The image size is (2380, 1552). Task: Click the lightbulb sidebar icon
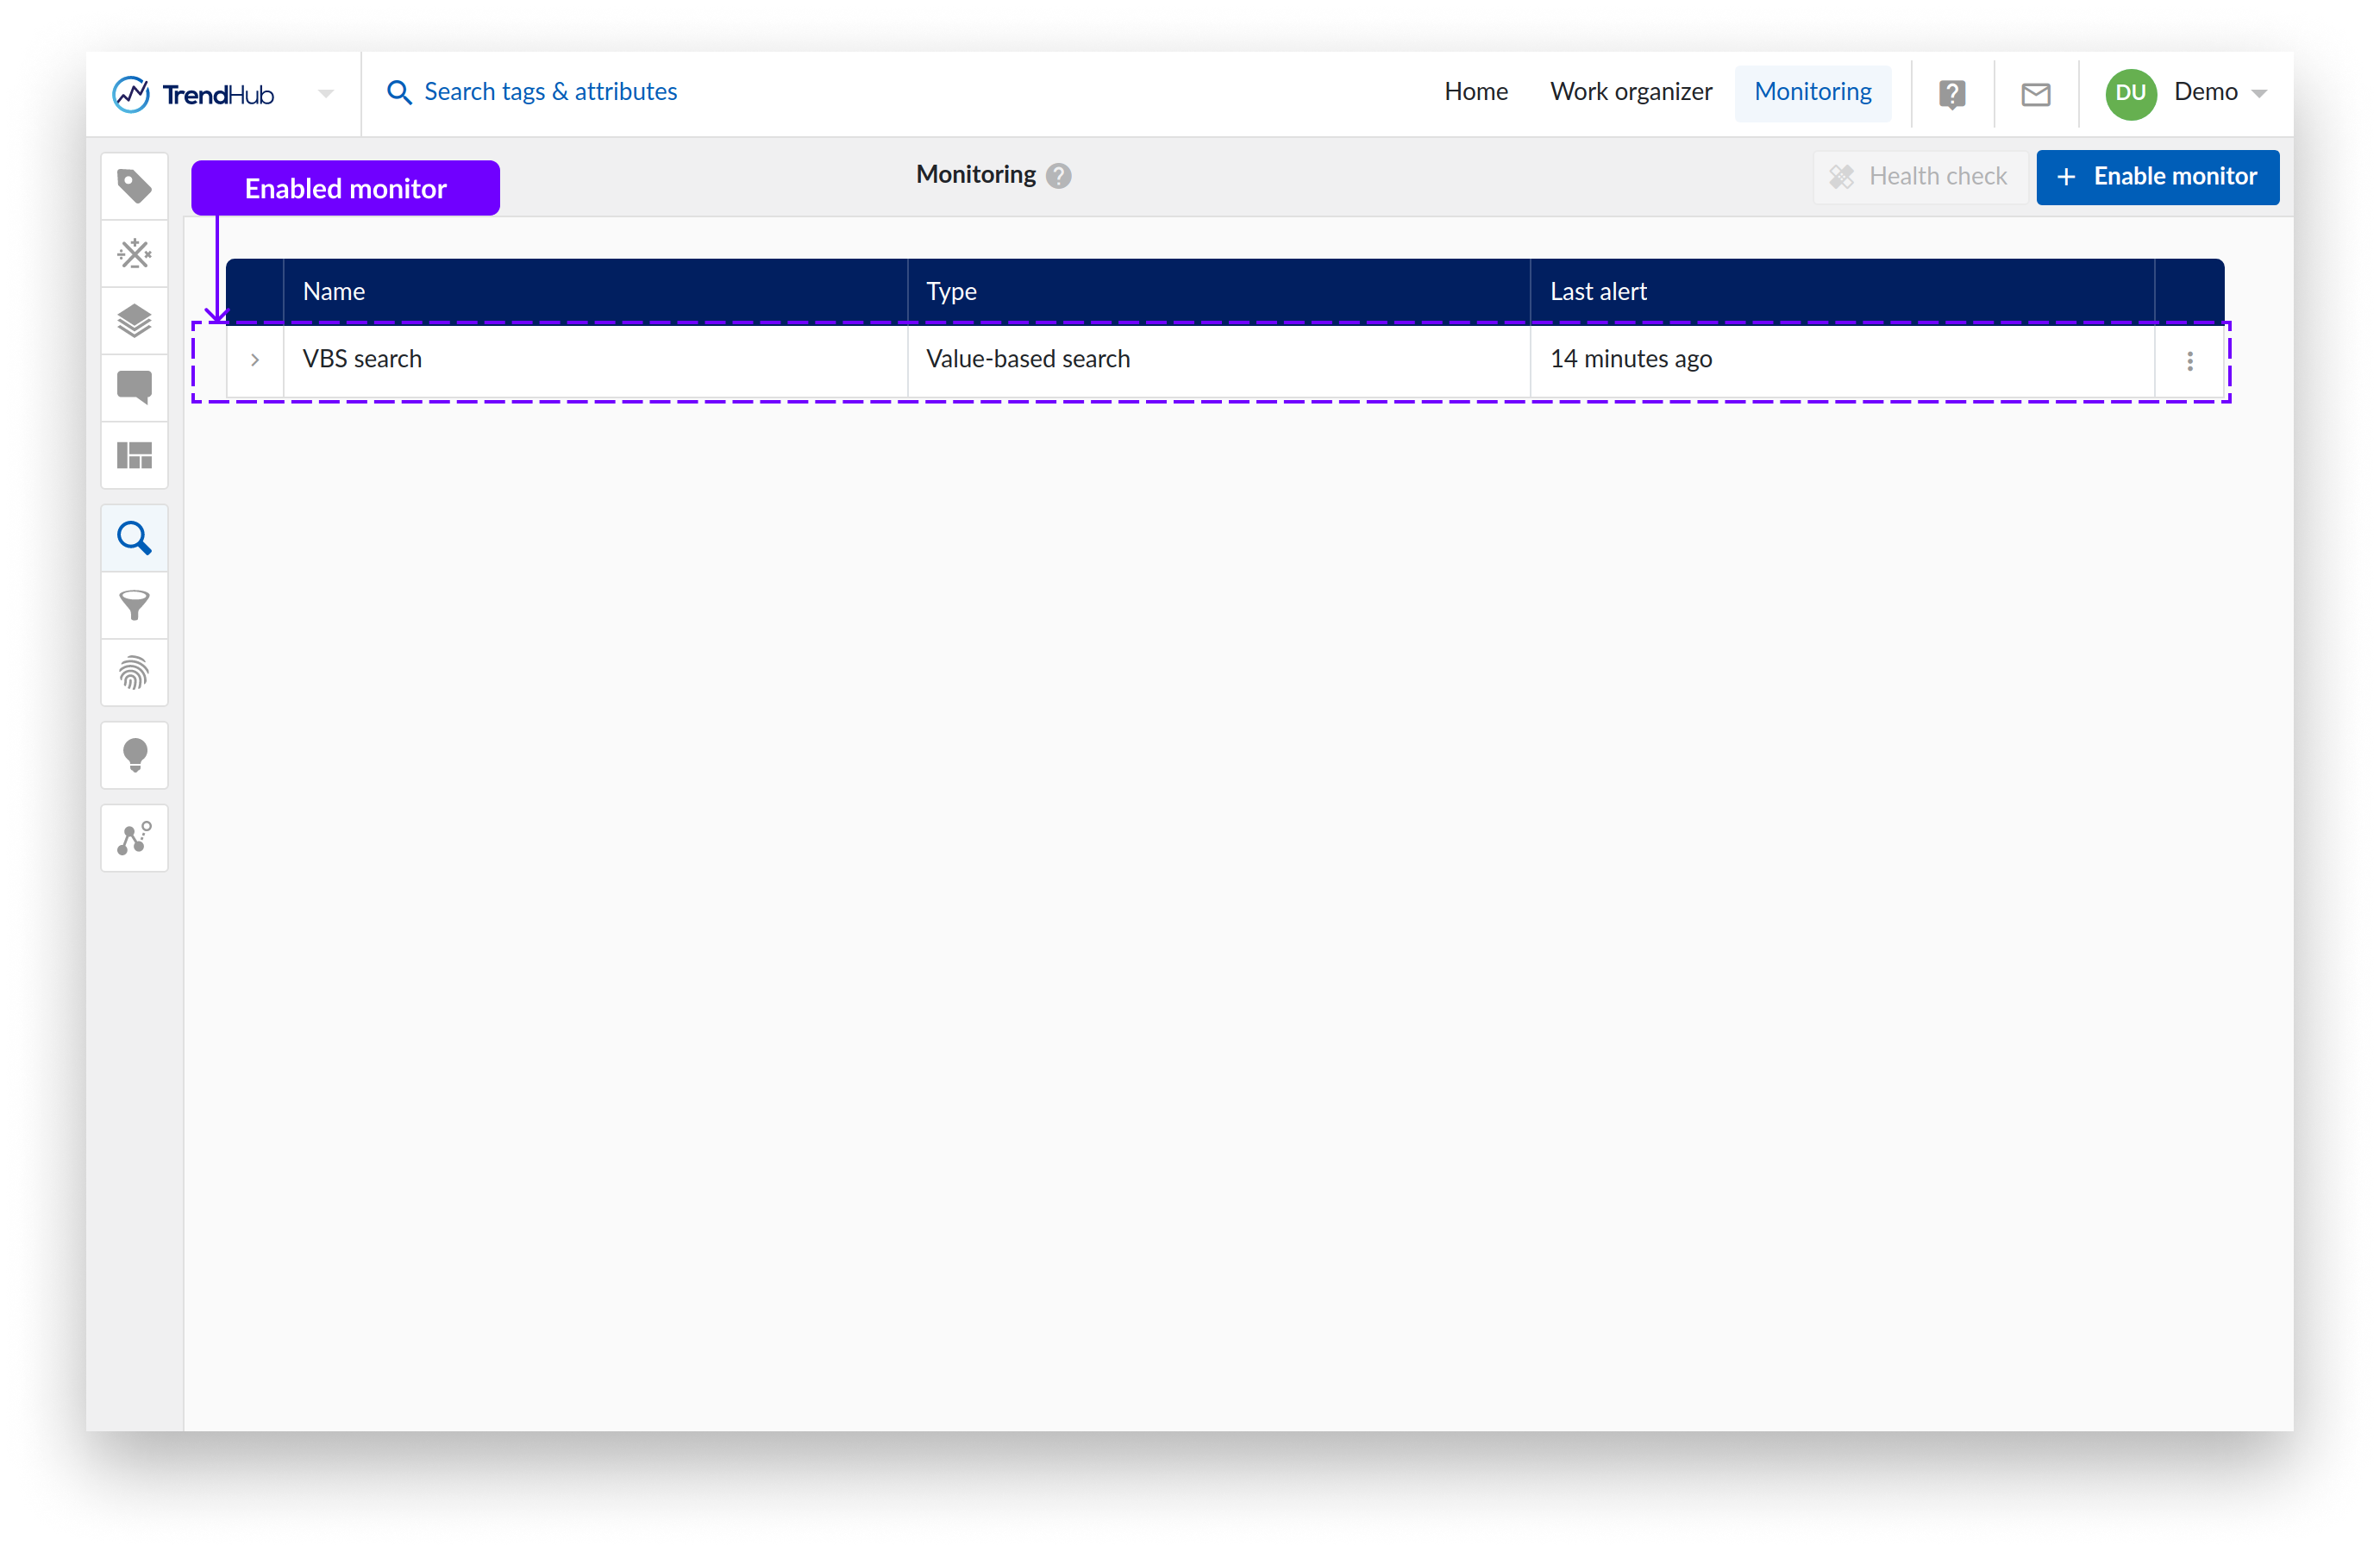tap(134, 755)
